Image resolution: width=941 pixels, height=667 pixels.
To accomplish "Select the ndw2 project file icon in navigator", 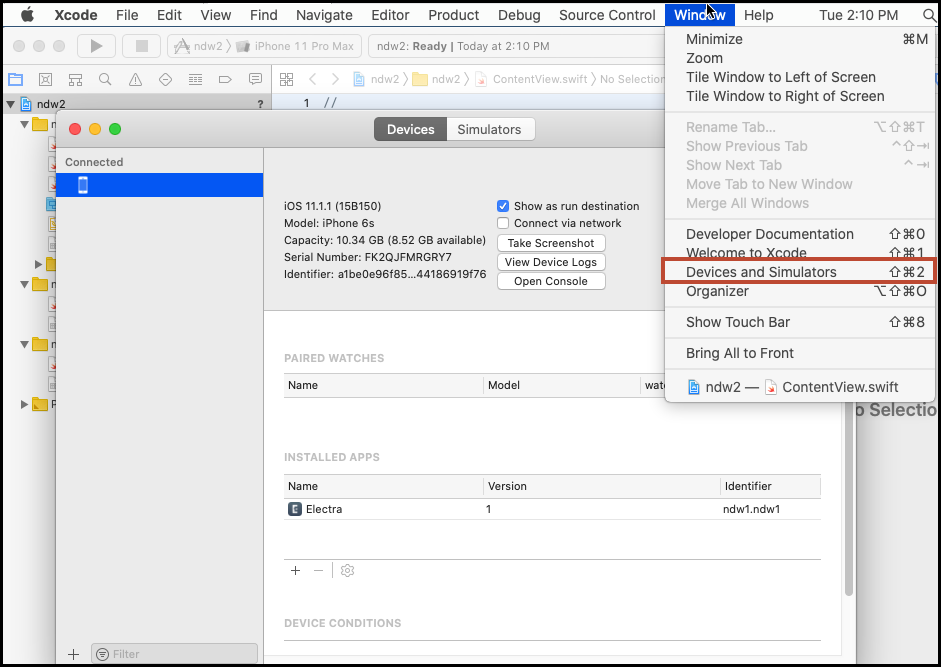I will pos(26,104).
